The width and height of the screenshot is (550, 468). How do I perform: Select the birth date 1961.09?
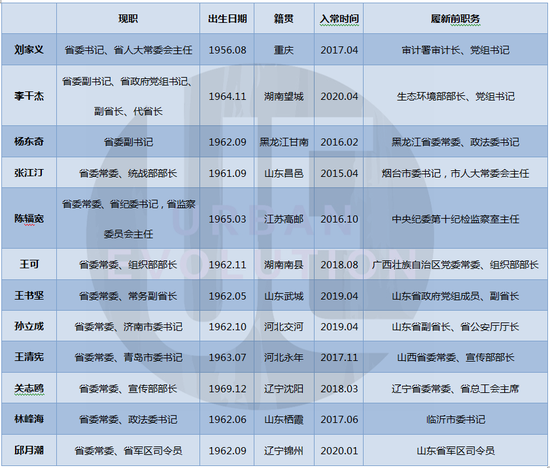(227, 173)
